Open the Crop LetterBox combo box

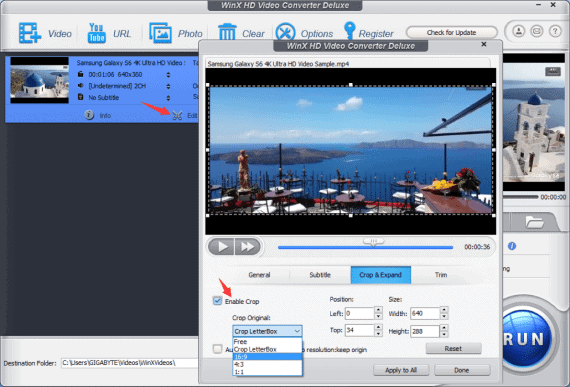point(267,331)
